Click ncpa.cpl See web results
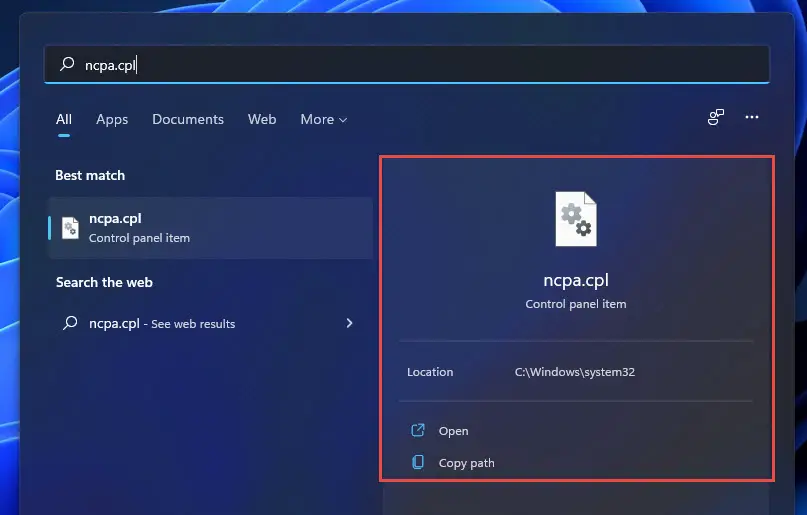Viewport: 807px width, 515px height. (210, 323)
